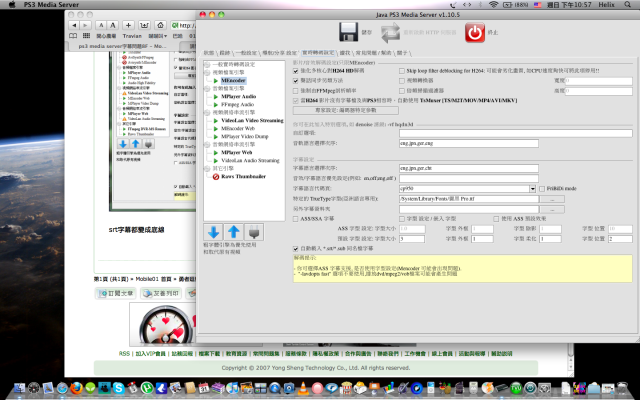Open the subtitle codepage cp950 dropdown

pos(532,189)
